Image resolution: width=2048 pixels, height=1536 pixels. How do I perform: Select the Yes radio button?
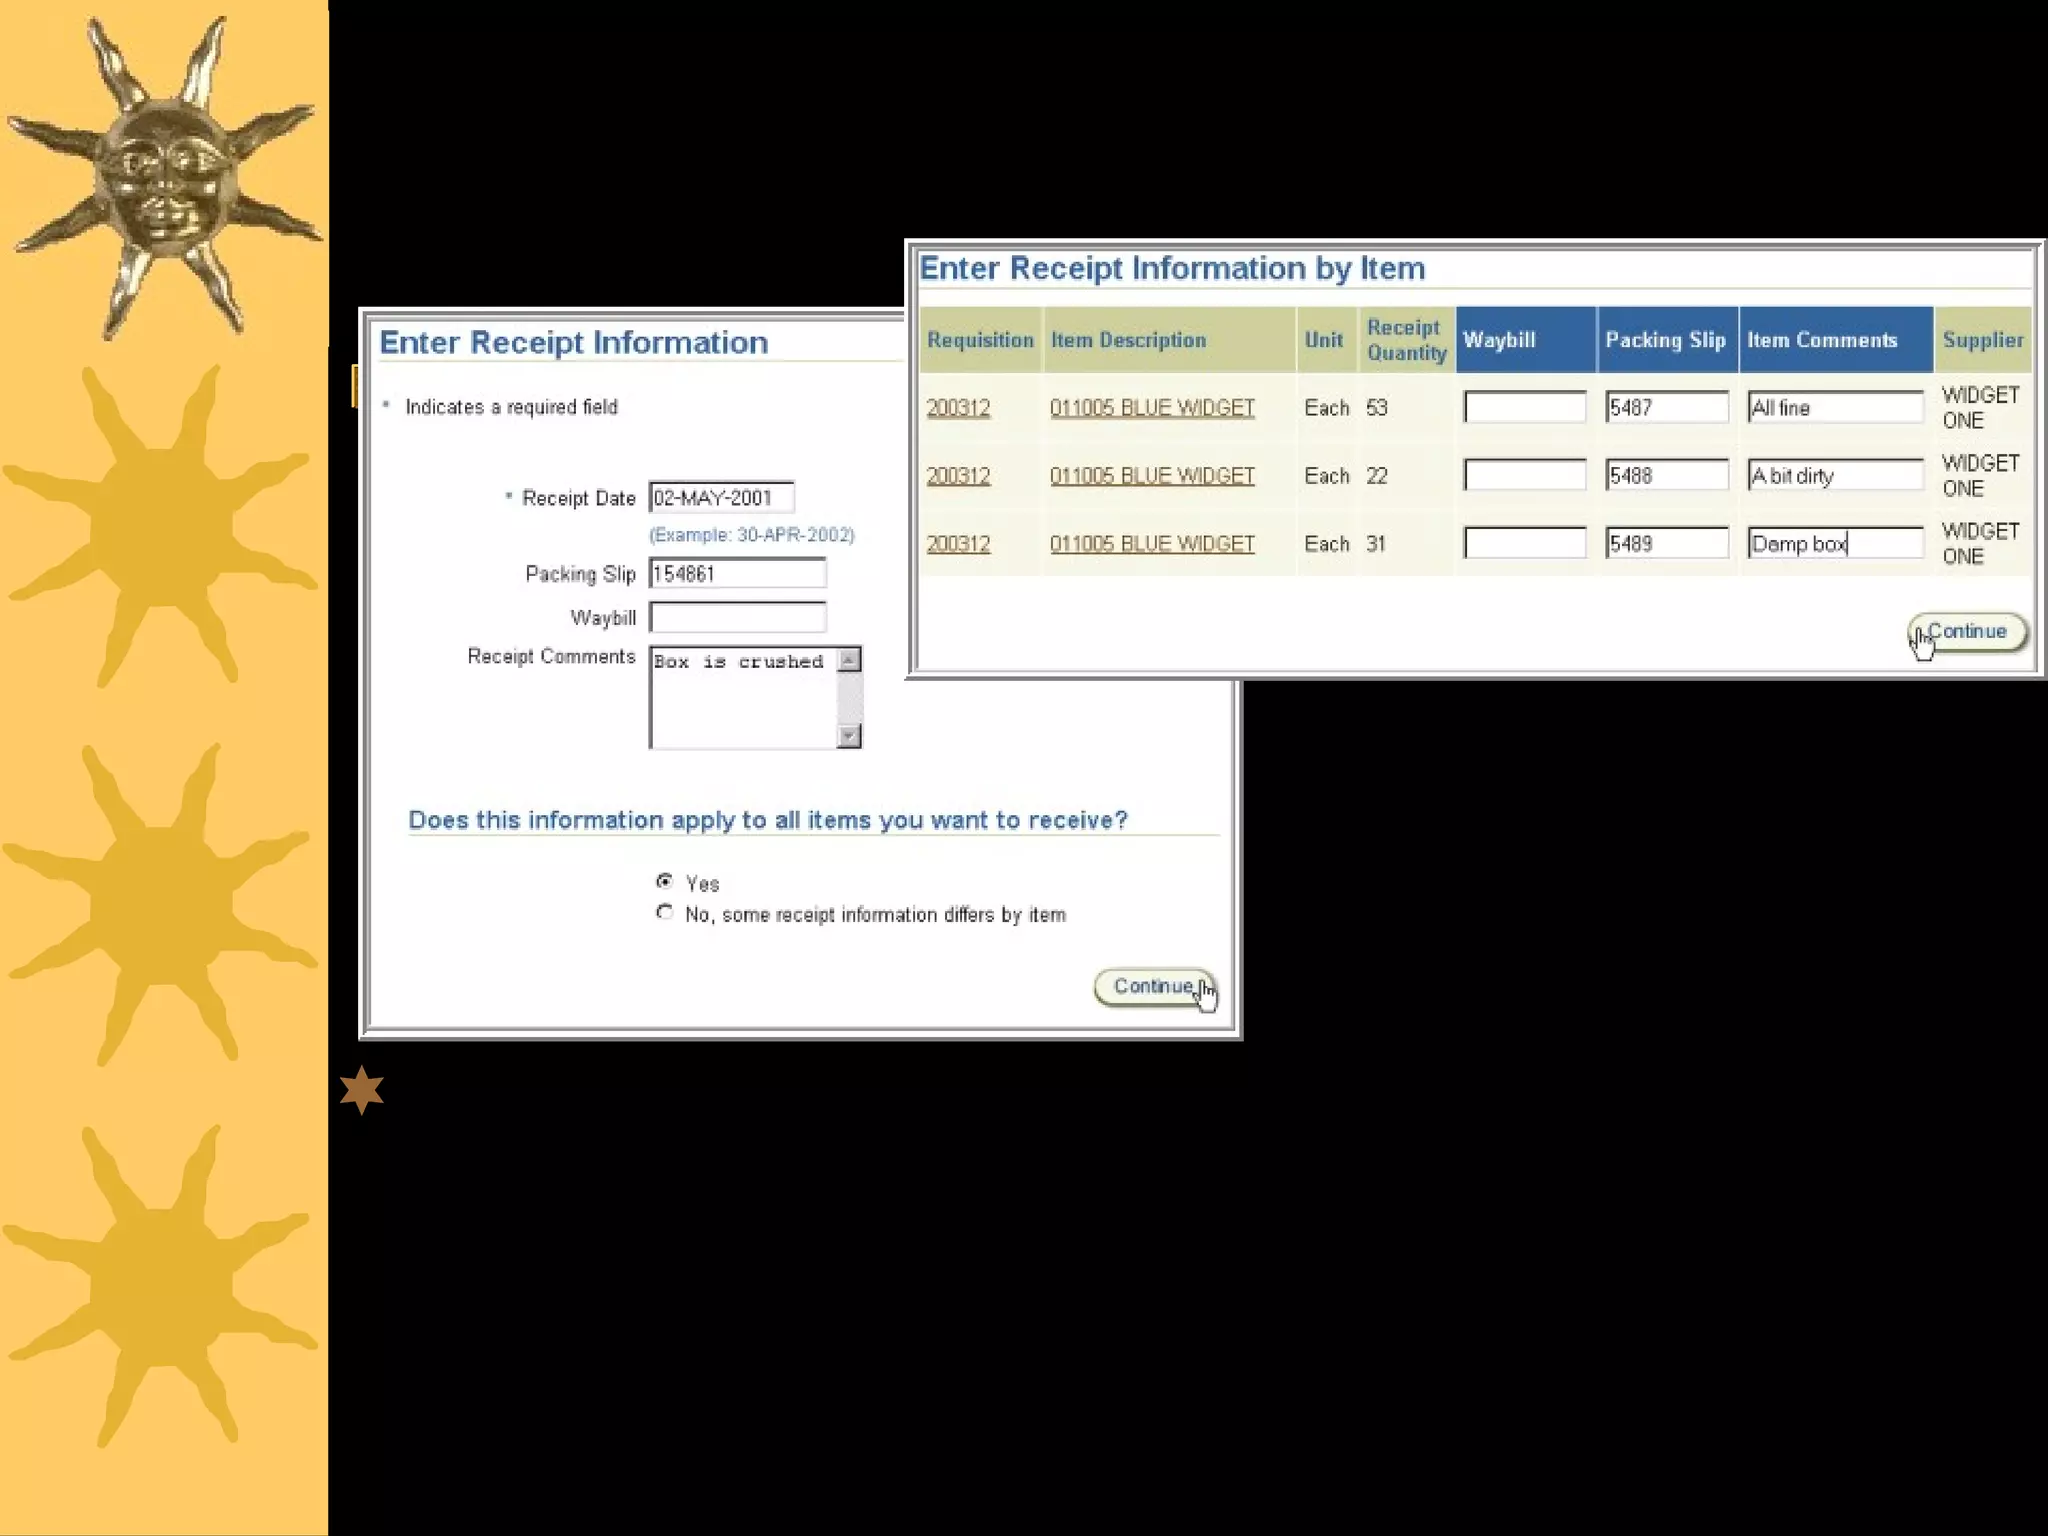tap(664, 881)
